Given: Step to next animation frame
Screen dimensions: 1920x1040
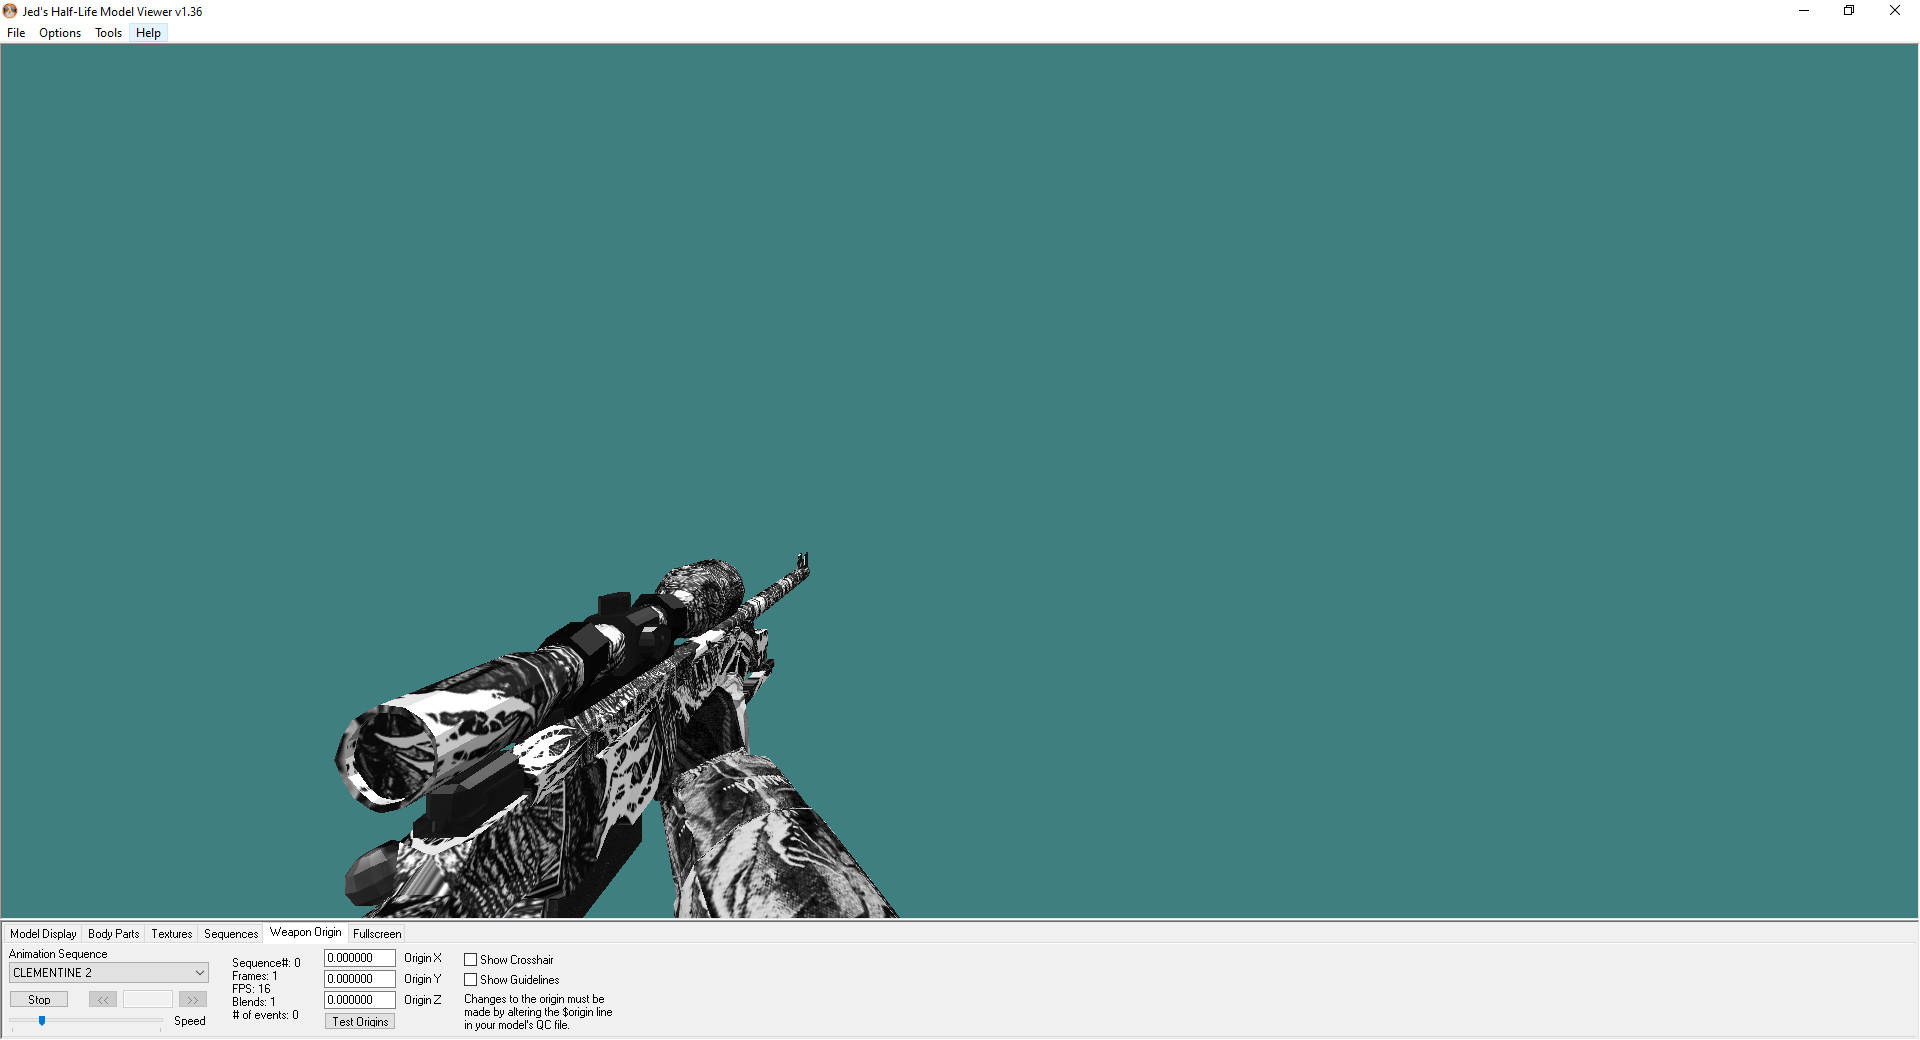Looking at the screenshot, I should (193, 999).
